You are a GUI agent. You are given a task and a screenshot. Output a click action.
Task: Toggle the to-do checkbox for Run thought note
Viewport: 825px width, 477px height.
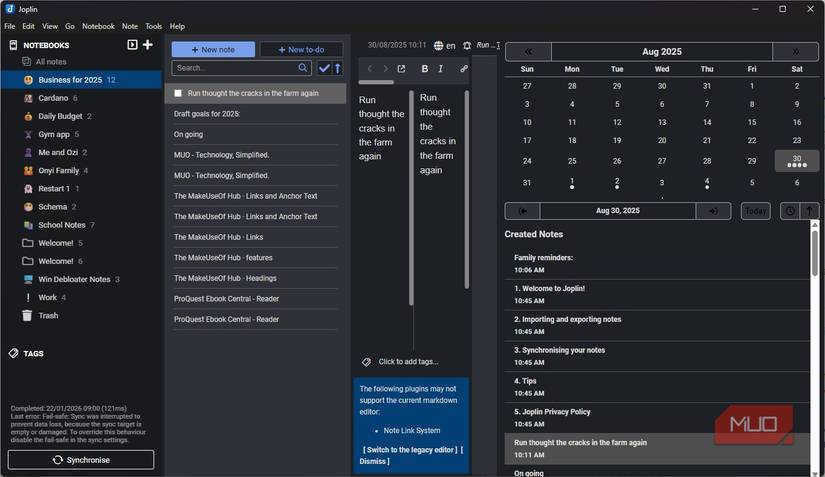click(x=178, y=93)
